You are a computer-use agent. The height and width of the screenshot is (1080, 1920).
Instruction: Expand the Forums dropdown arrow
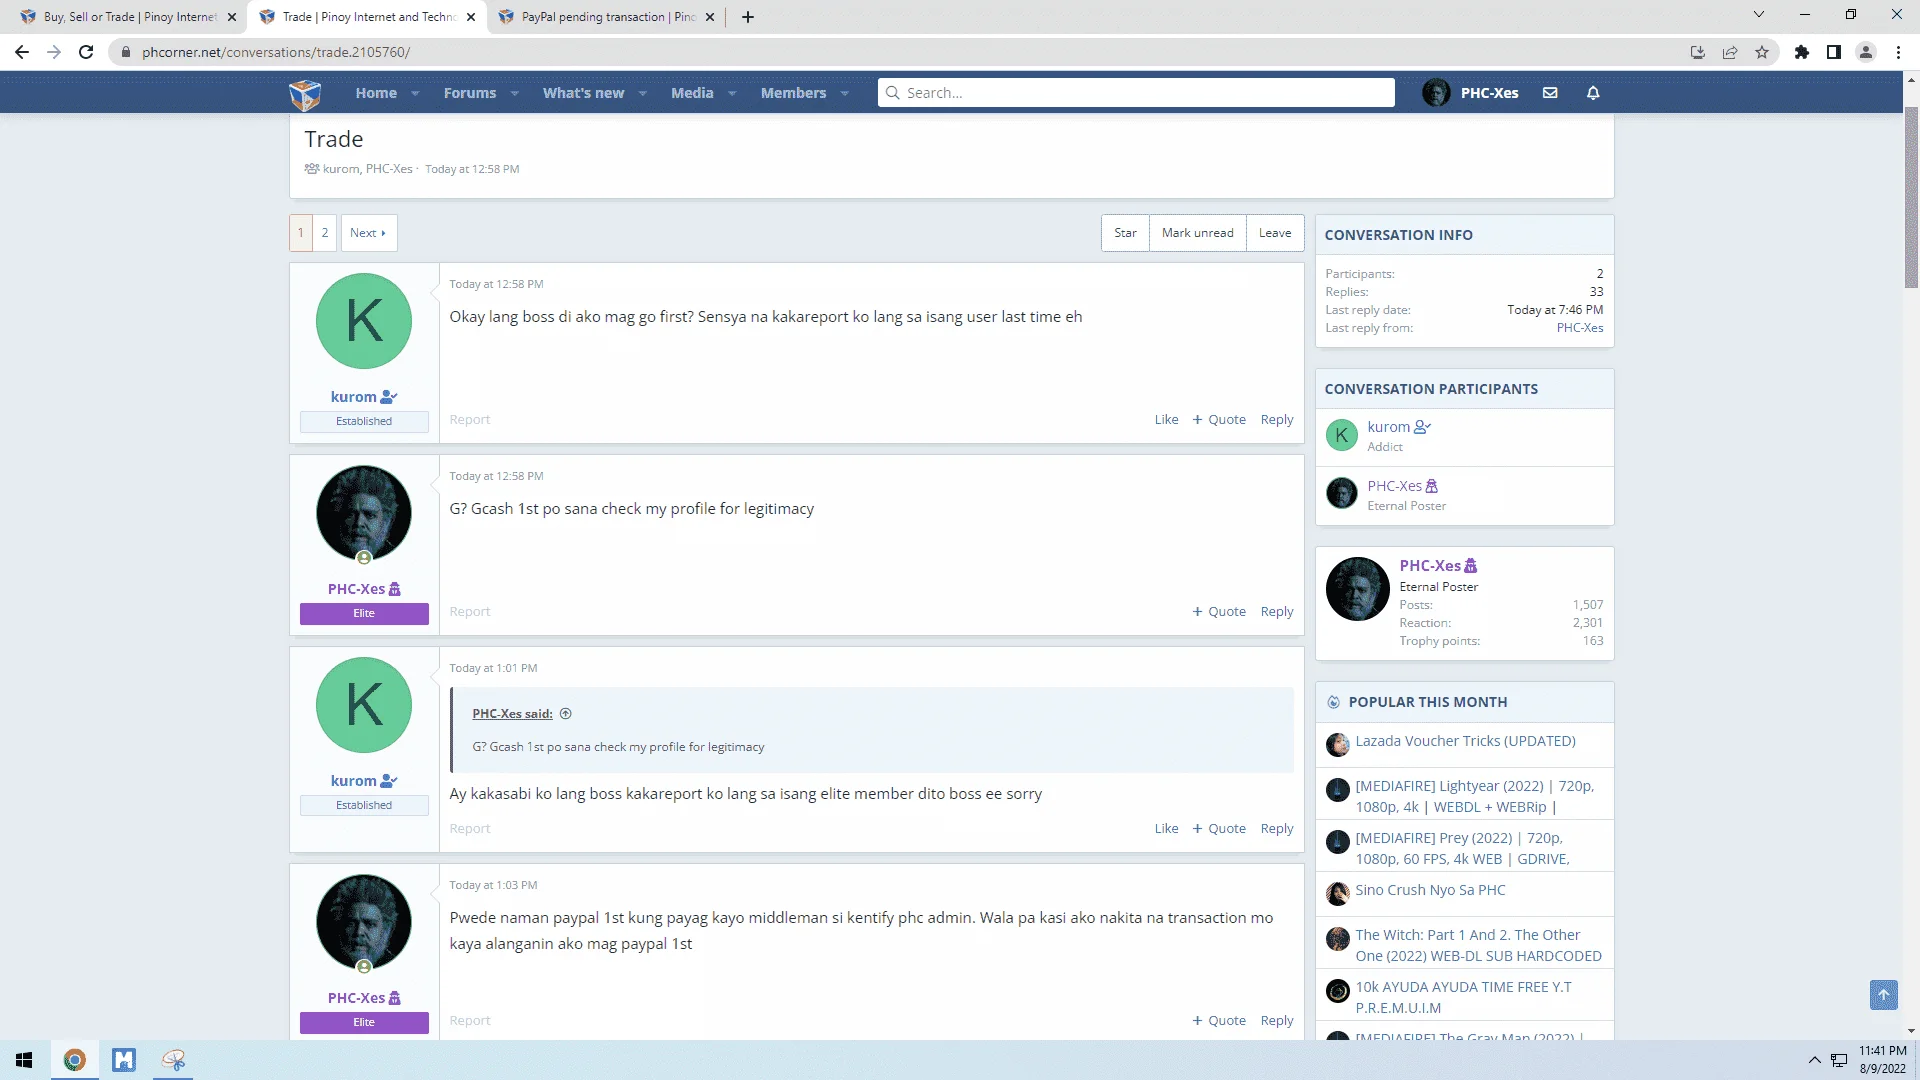coord(515,94)
